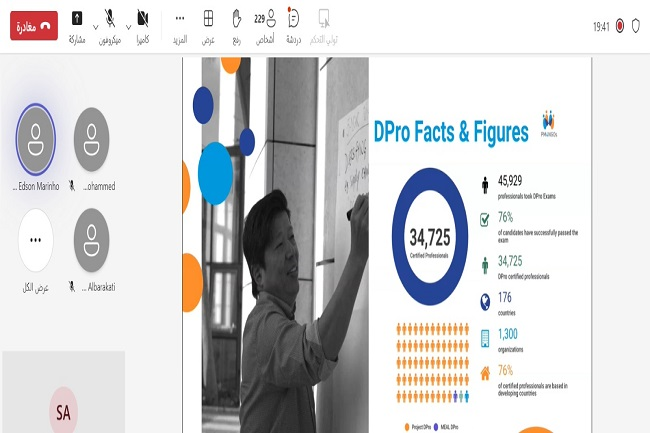Click the building icon beside 1,300

point(485,339)
